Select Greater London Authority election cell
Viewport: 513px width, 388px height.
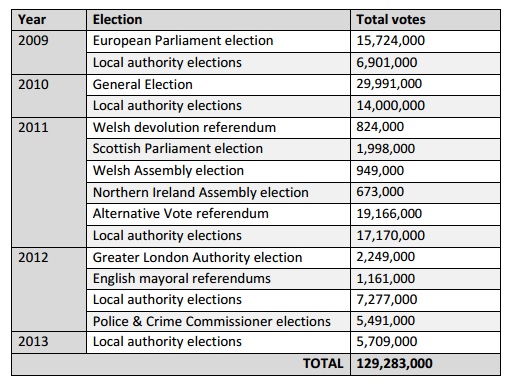[218, 258]
